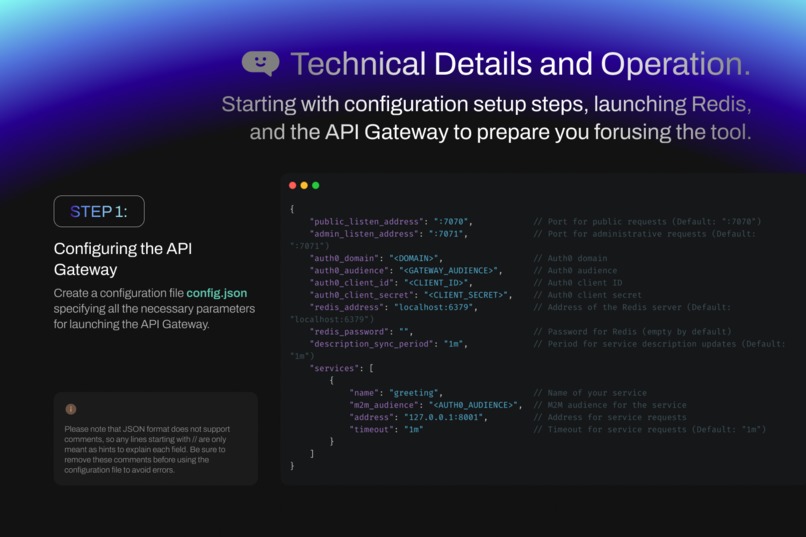Image resolution: width=806 pixels, height=537 pixels.
Task: Click the red close dot of code window
Action: (292, 186)
